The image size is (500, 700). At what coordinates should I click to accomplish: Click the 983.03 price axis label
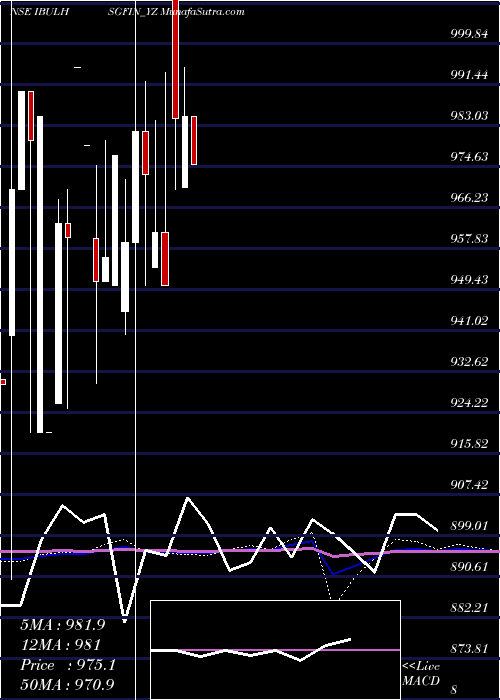coord(469,116)
